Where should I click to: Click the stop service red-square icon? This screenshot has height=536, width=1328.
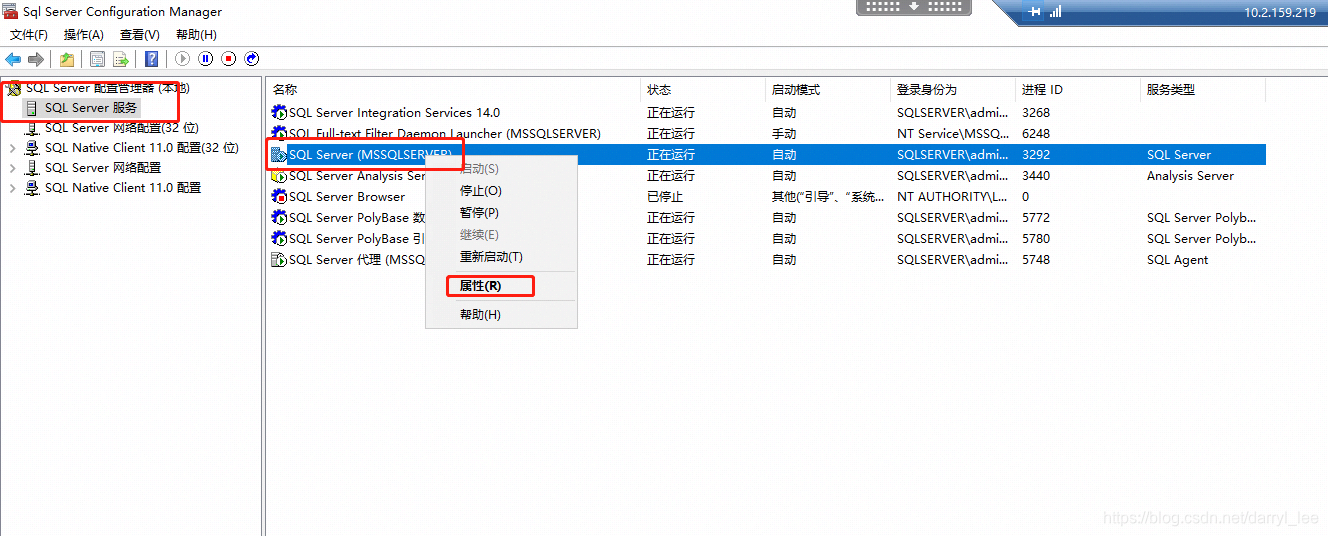229,59
